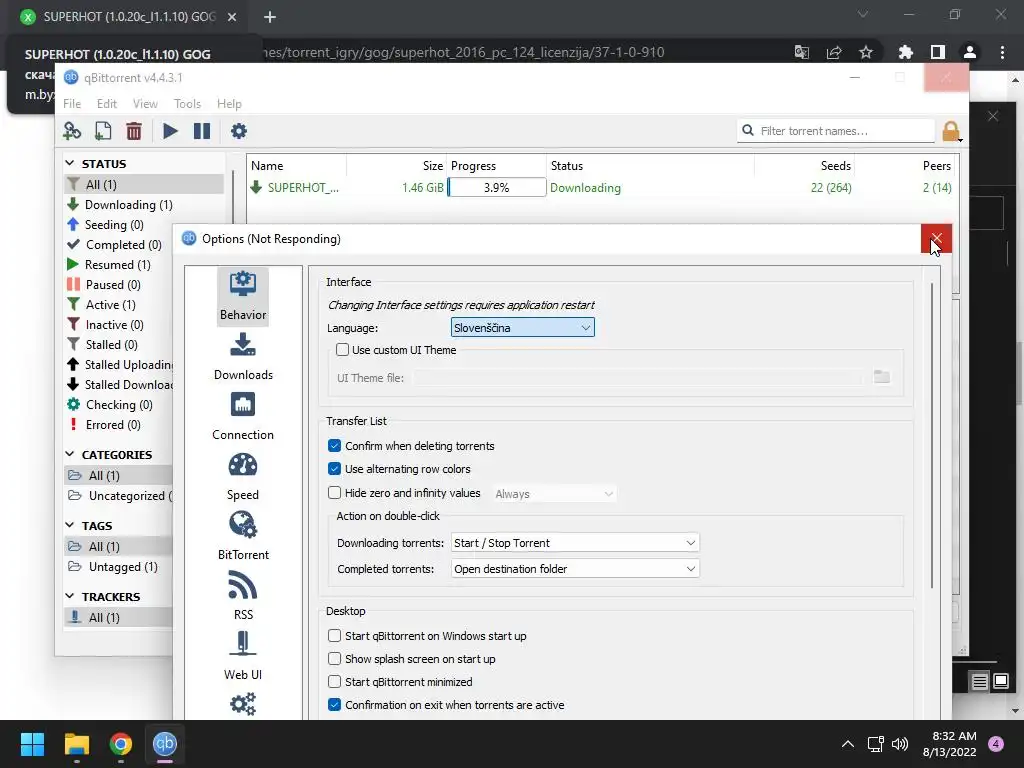Collapse the TAGS sidebar section
This screenshot has width=1024, height=768.
71,525
